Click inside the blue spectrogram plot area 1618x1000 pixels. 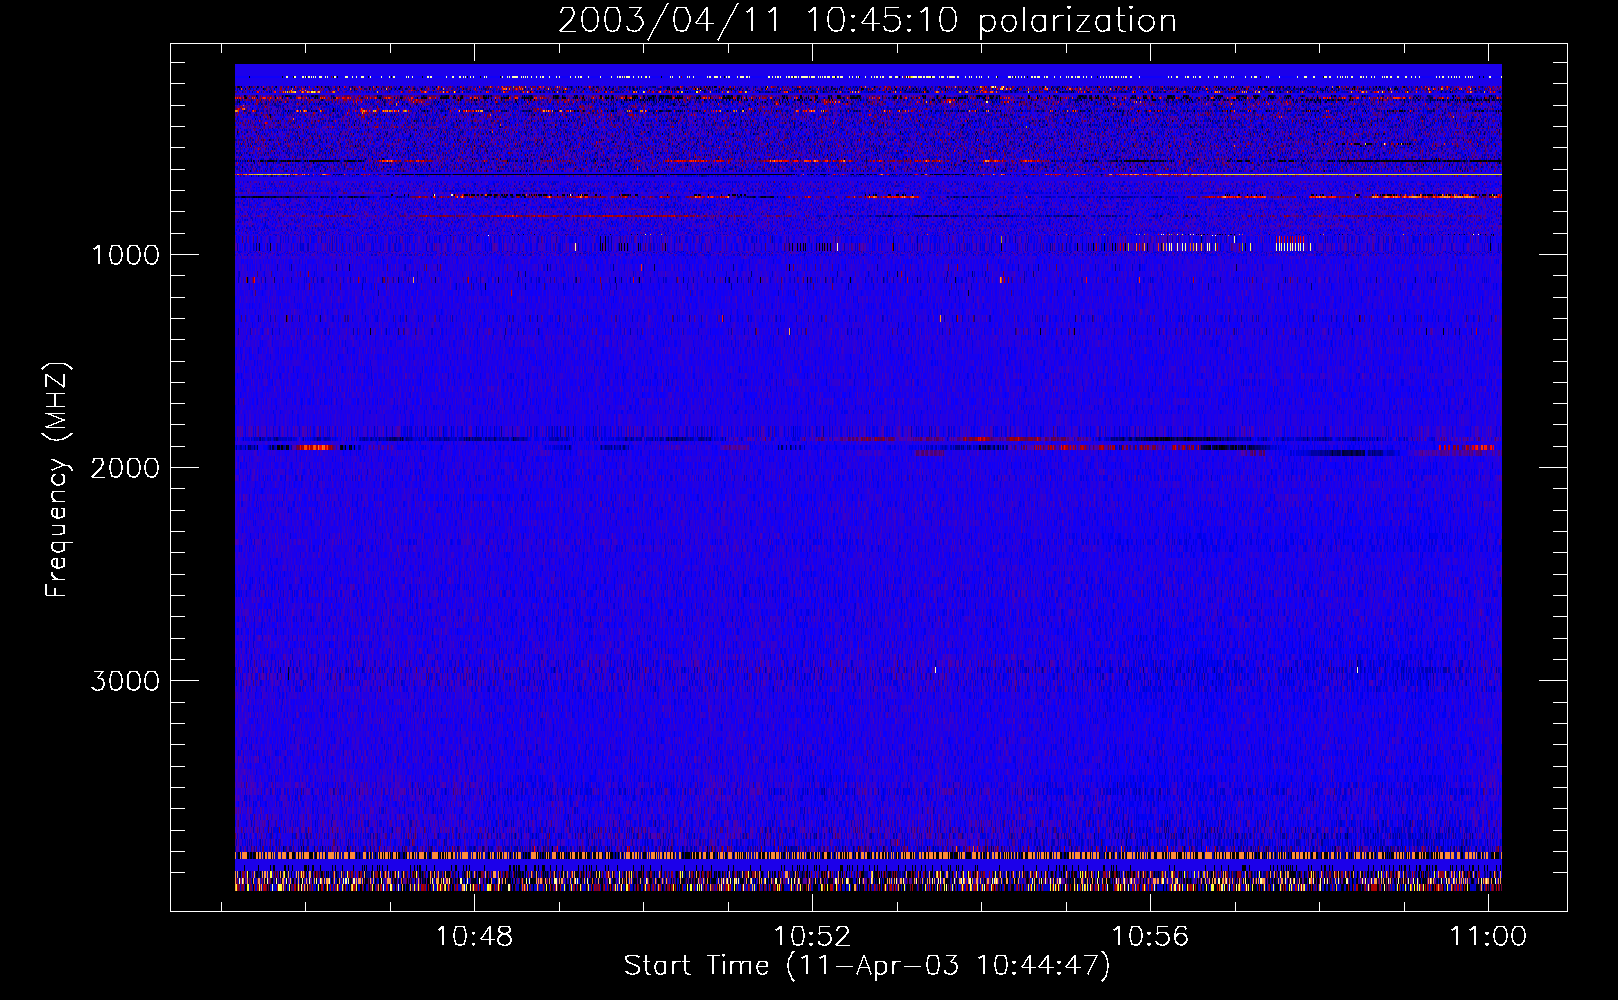[x=868, y=477]
